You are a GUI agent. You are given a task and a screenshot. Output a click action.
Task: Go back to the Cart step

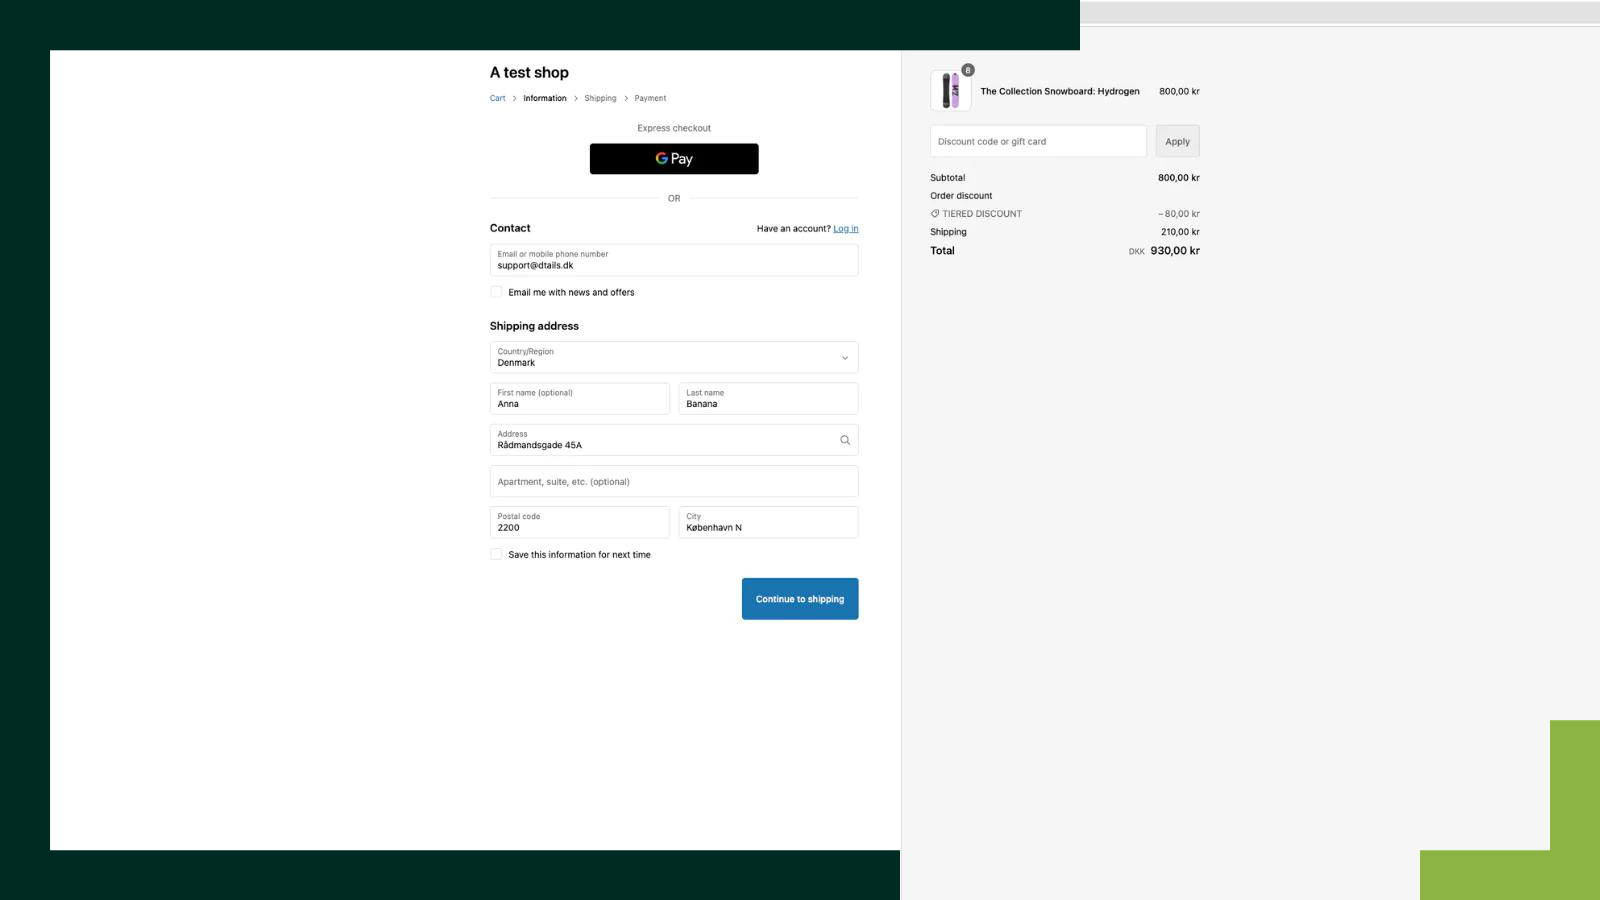[x=497, y=98]
